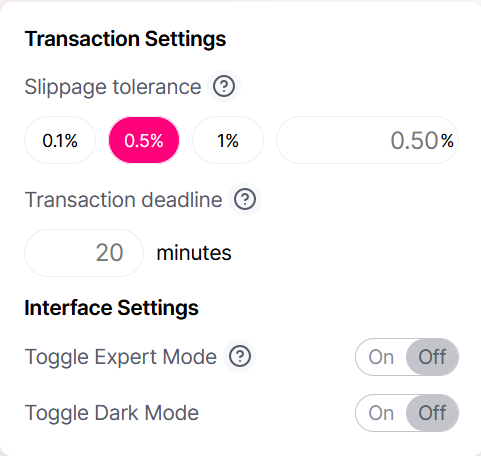Click the Toggle Dark Mode label
This screenshot has width=481, height=456.
pyautogui.click(x=112, y=413)
